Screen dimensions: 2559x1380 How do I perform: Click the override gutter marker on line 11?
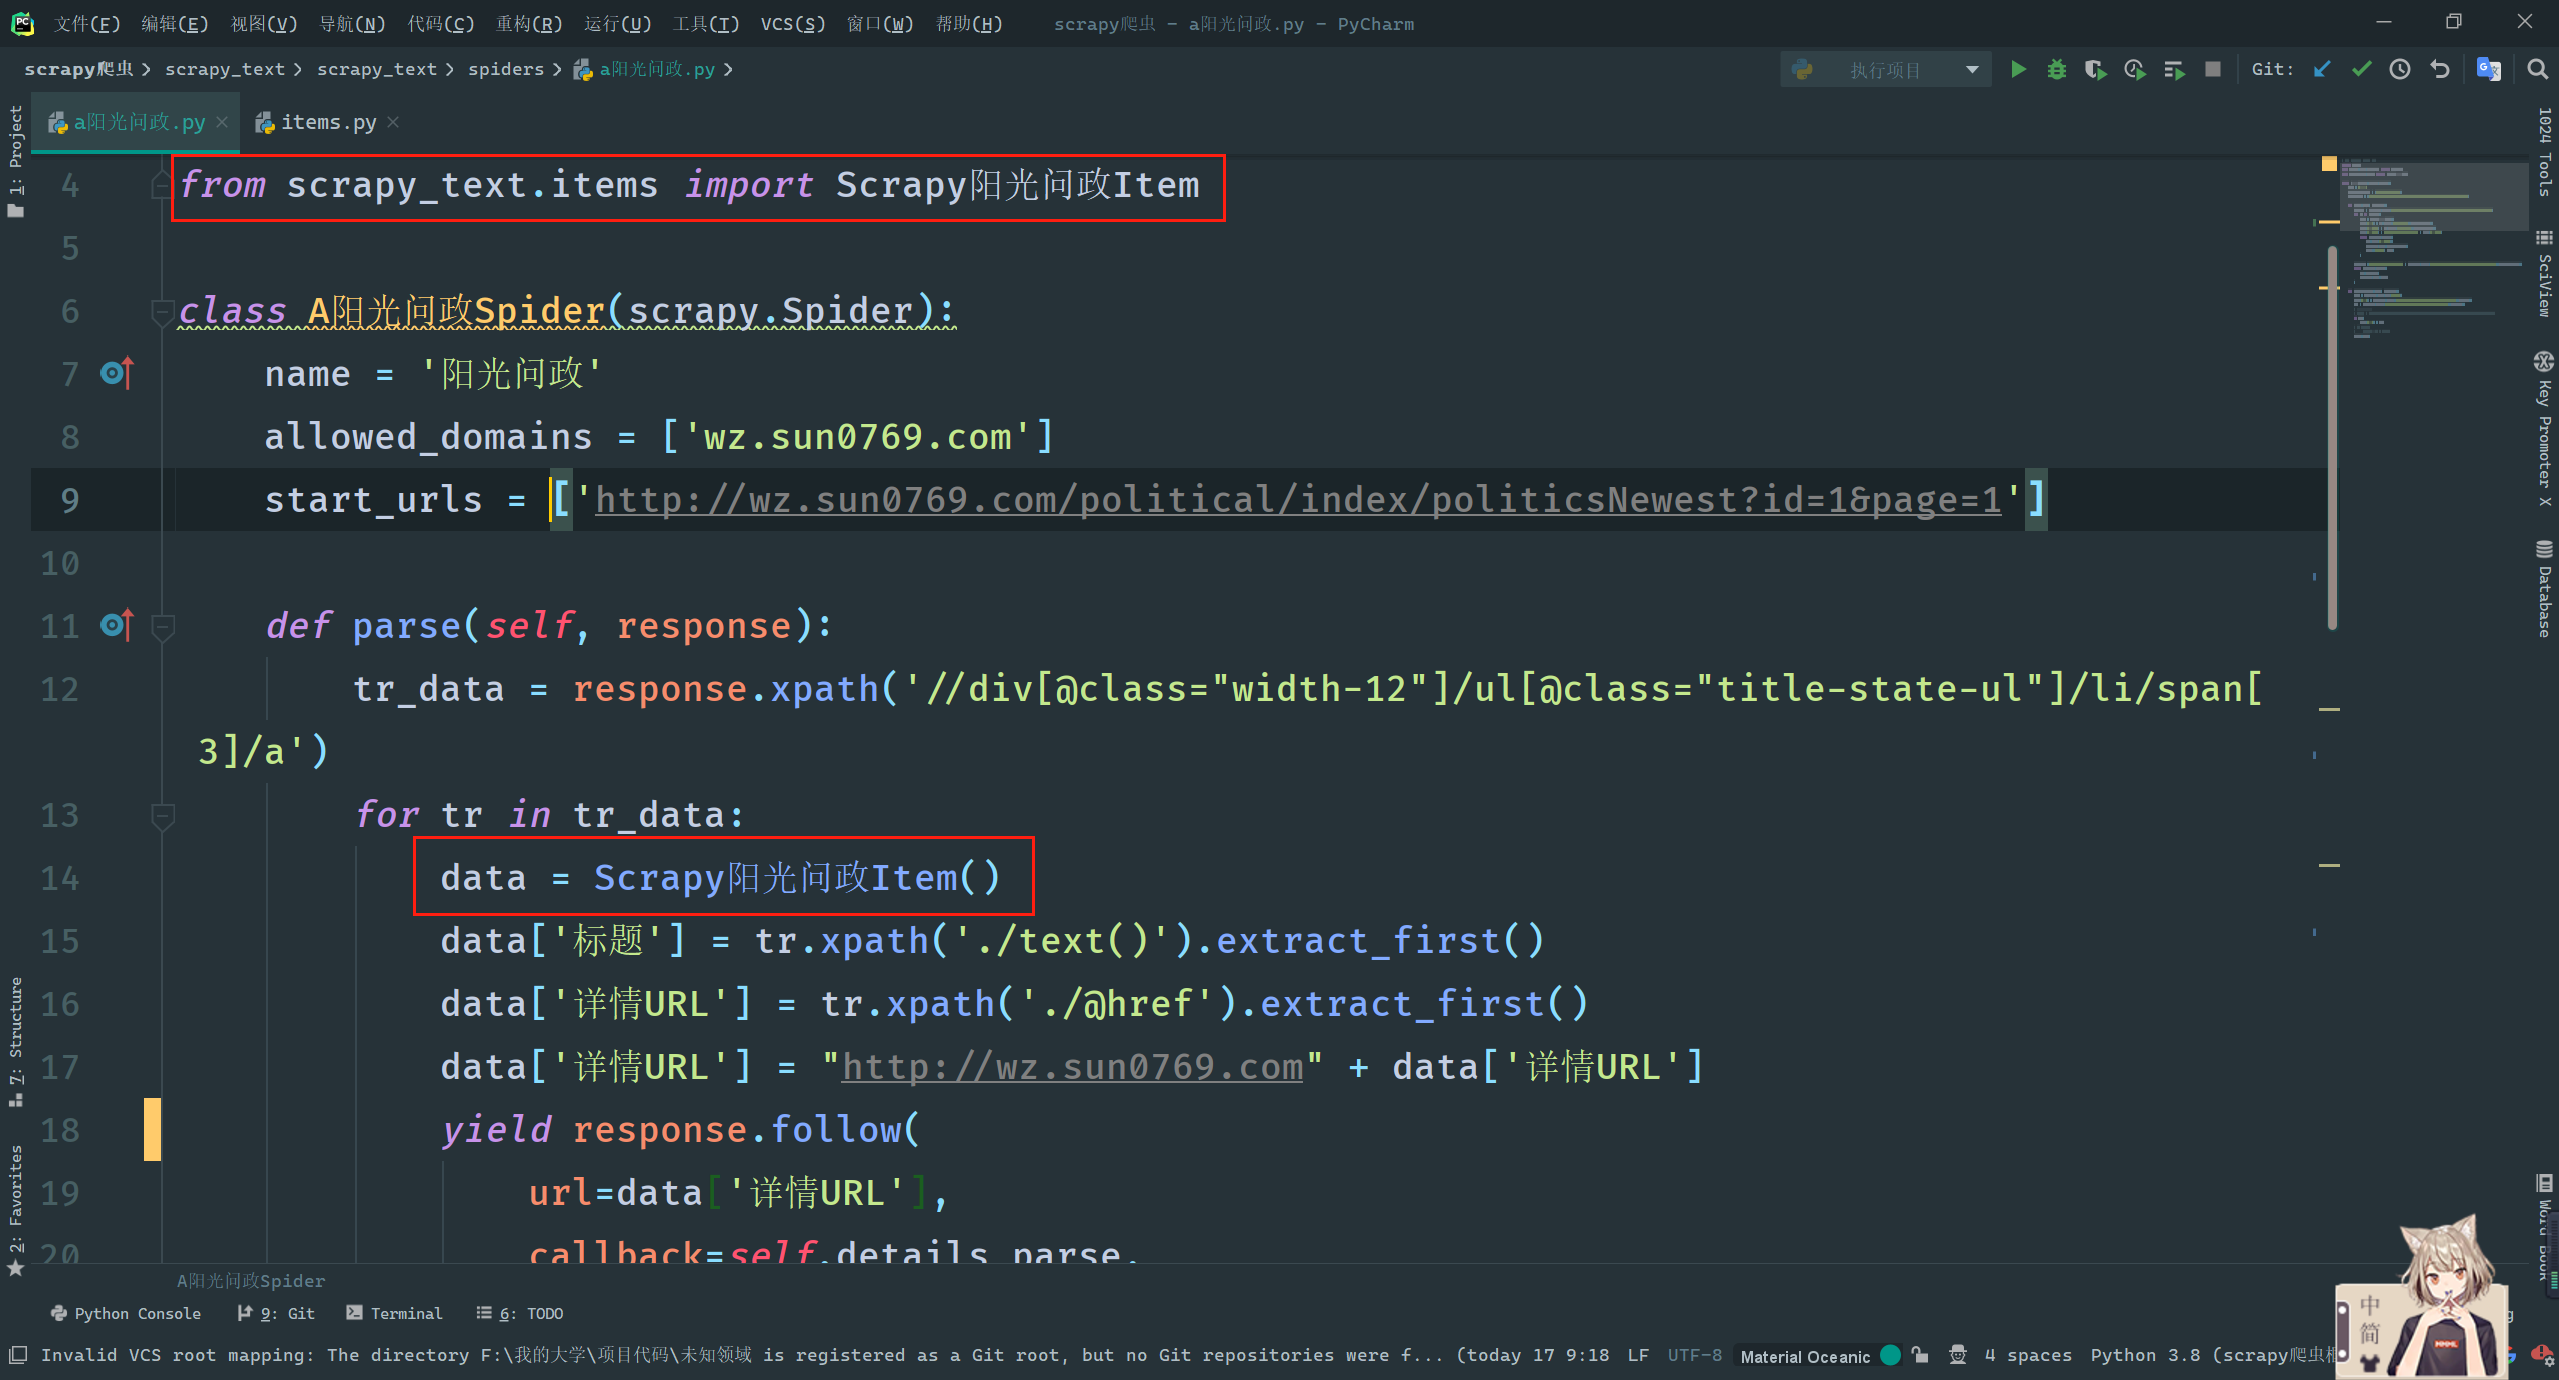117,626
